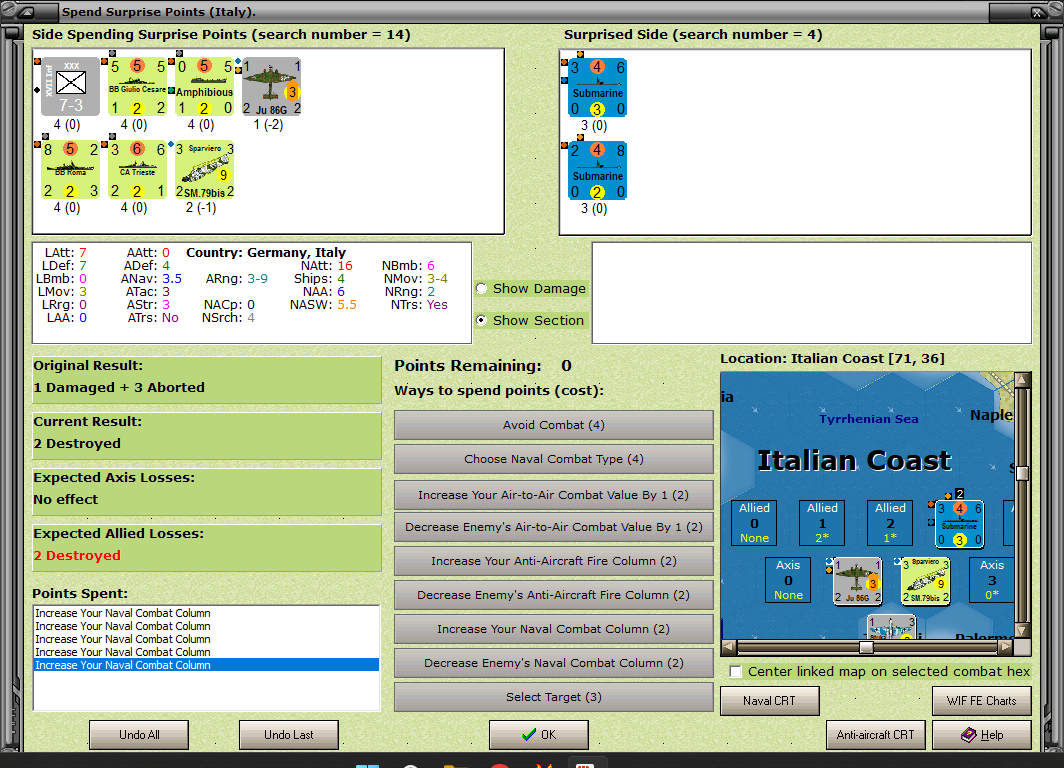Click the Undo All button
This screenshot has width=1064, height=768.
pyautogui.click(x=139, y=735)
